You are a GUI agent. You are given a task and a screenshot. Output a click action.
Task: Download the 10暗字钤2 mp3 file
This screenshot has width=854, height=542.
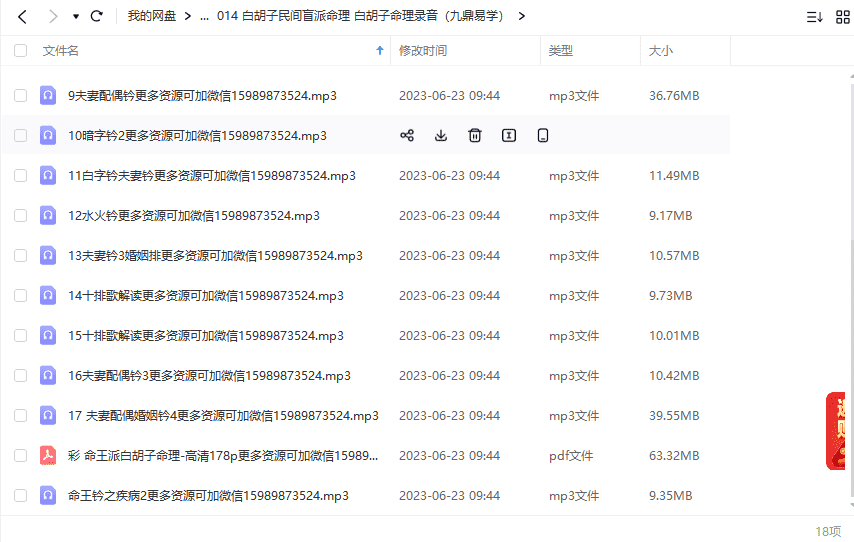pyautogui.click(x=441, y=136)
